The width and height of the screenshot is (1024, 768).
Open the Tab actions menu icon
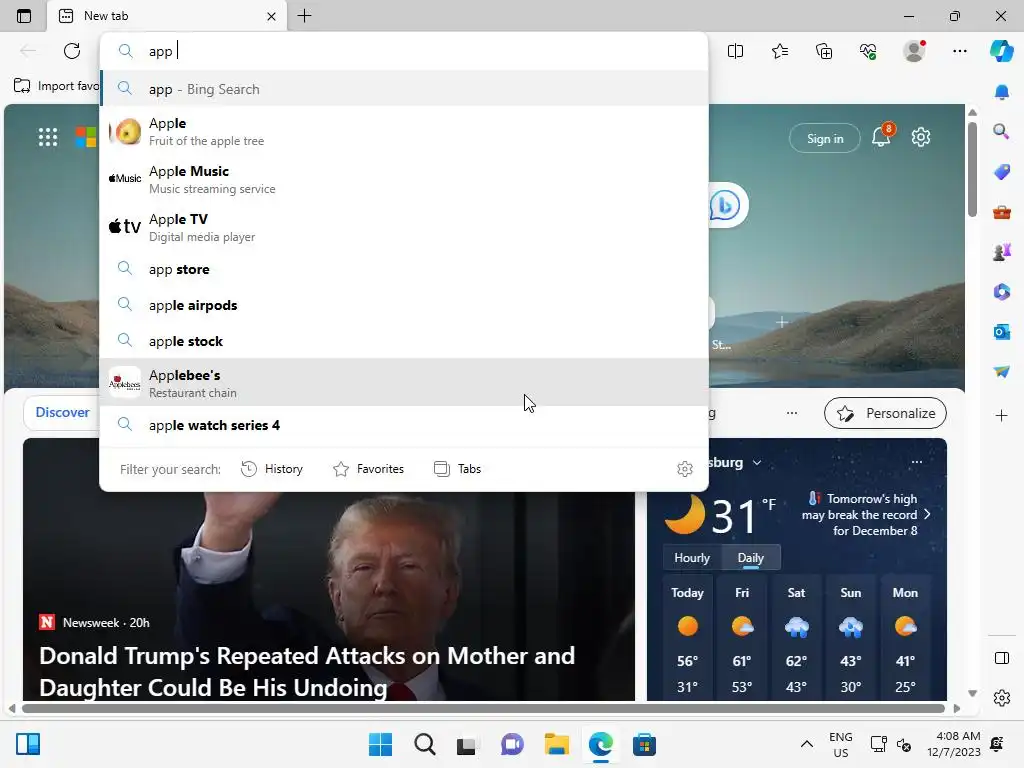pyautogui.click(x=24, y=16)
